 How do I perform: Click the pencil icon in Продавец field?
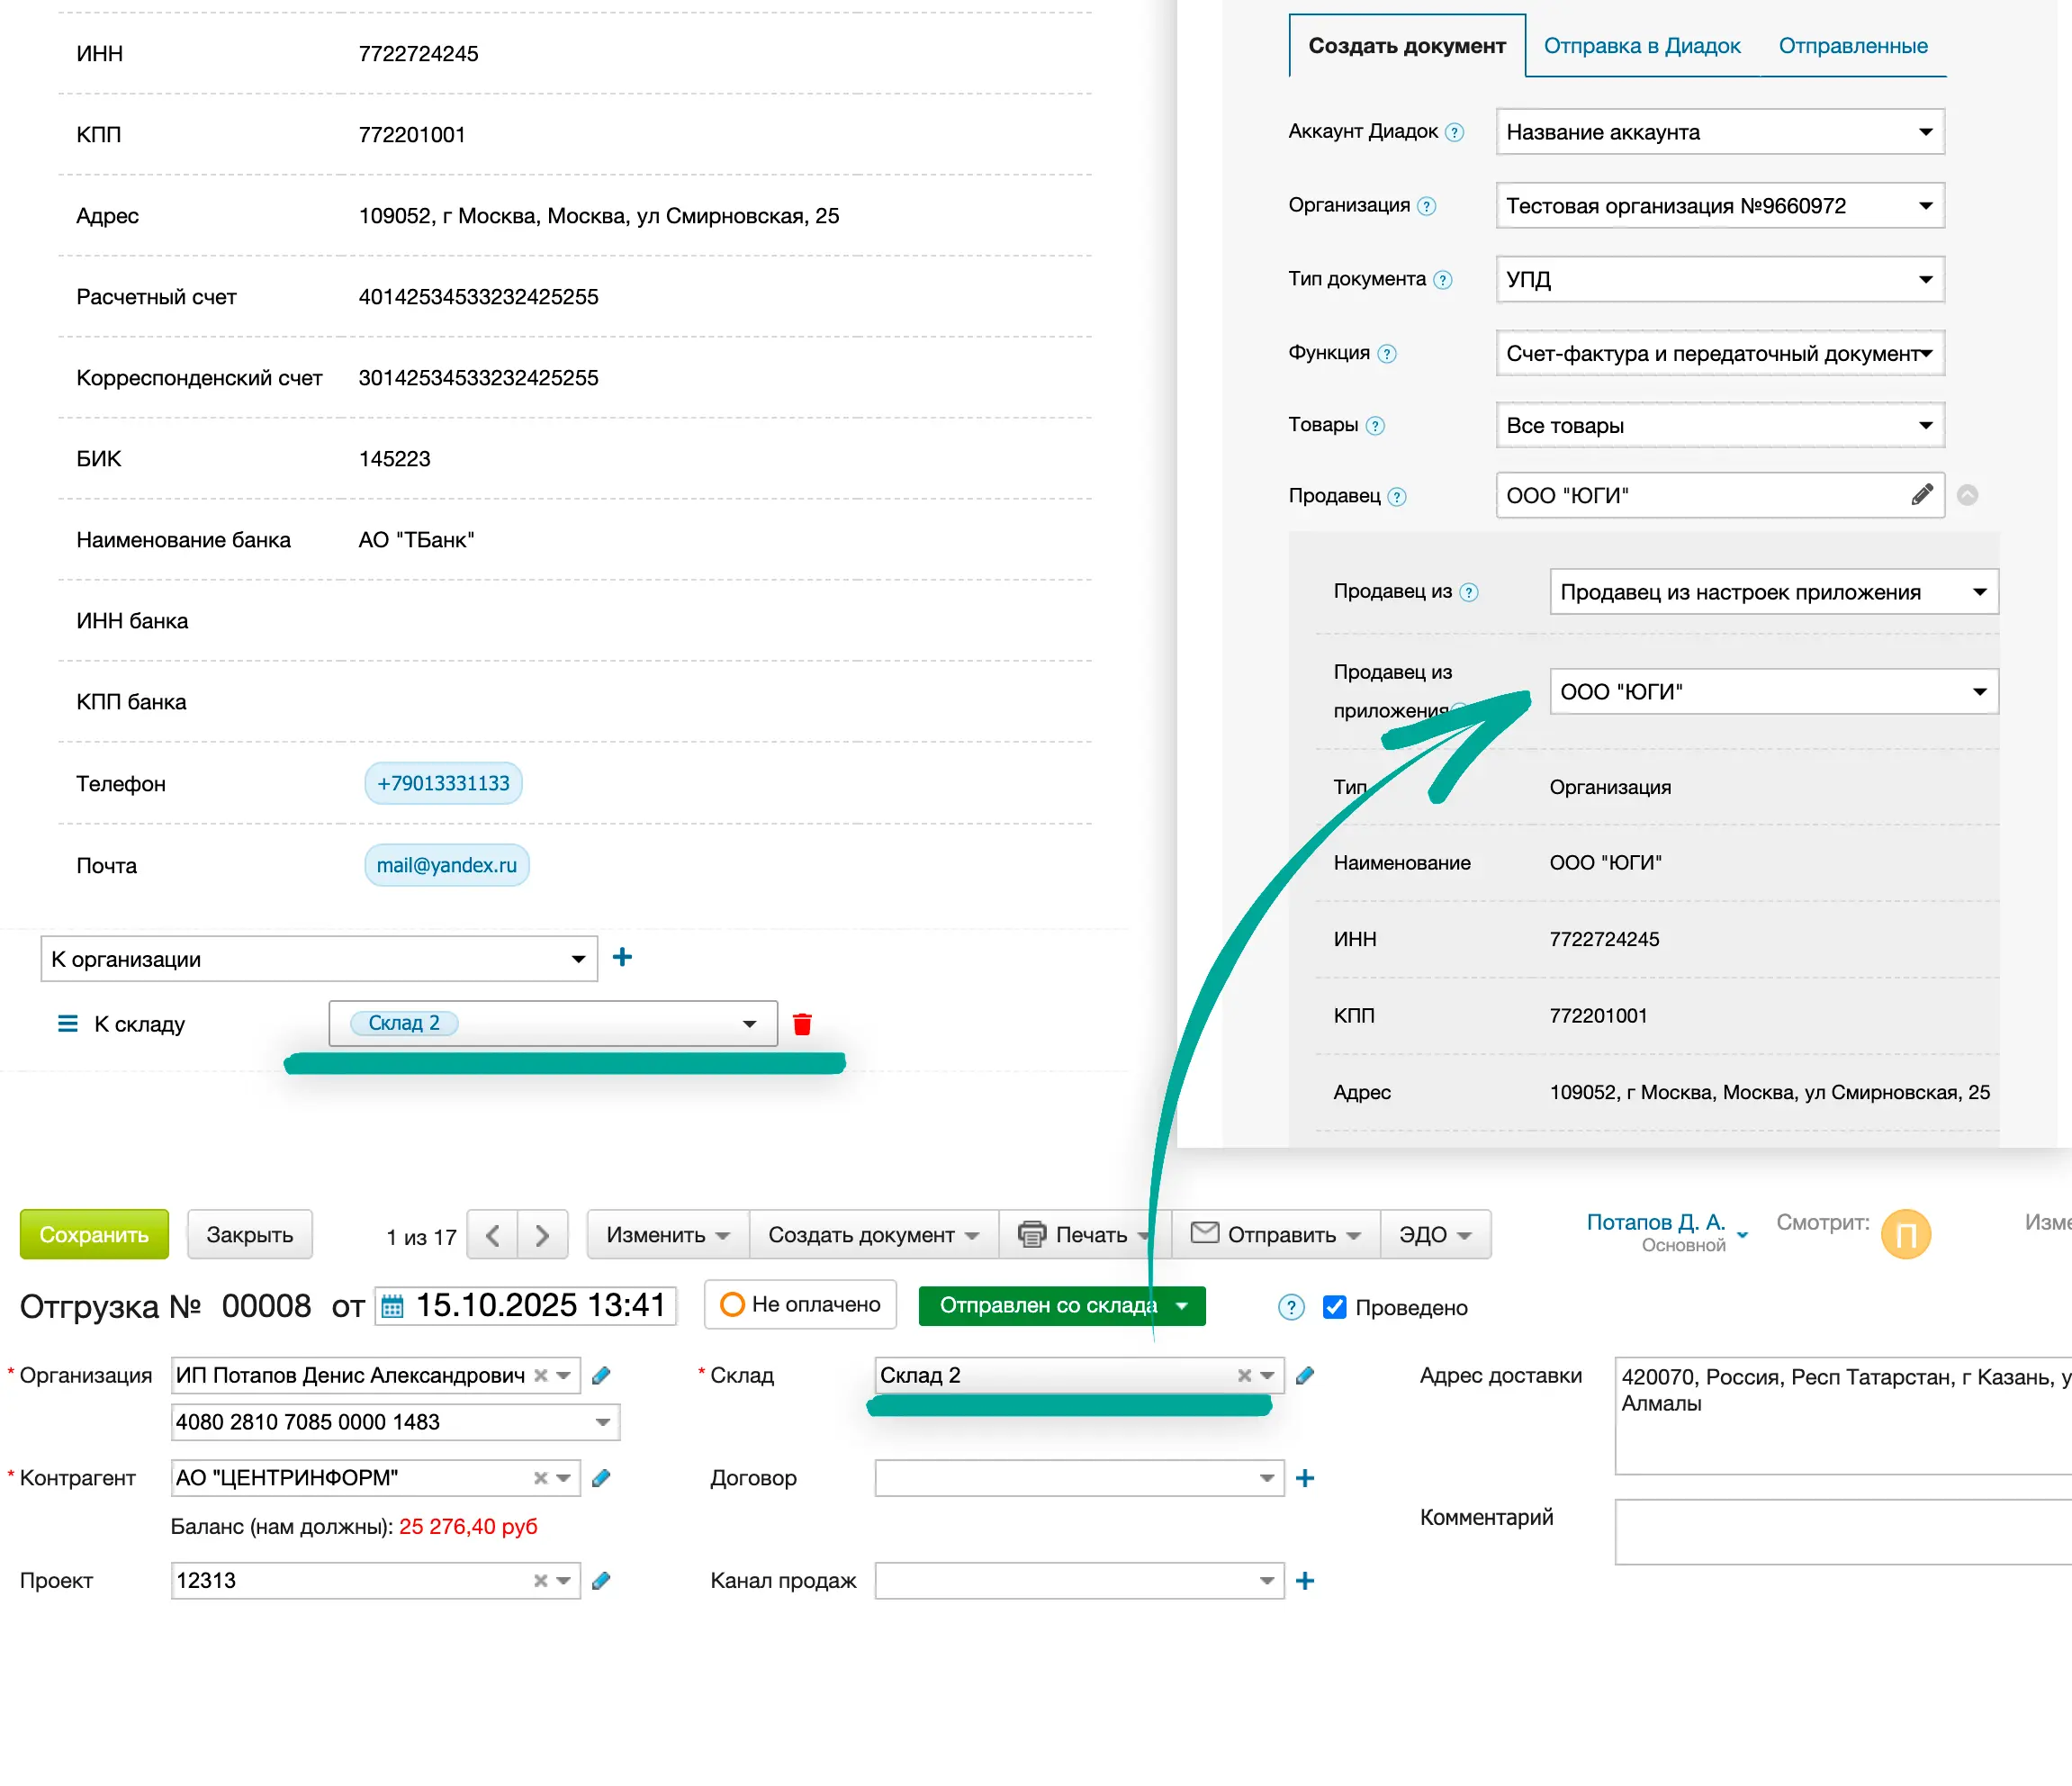[x=1921, y=495]
